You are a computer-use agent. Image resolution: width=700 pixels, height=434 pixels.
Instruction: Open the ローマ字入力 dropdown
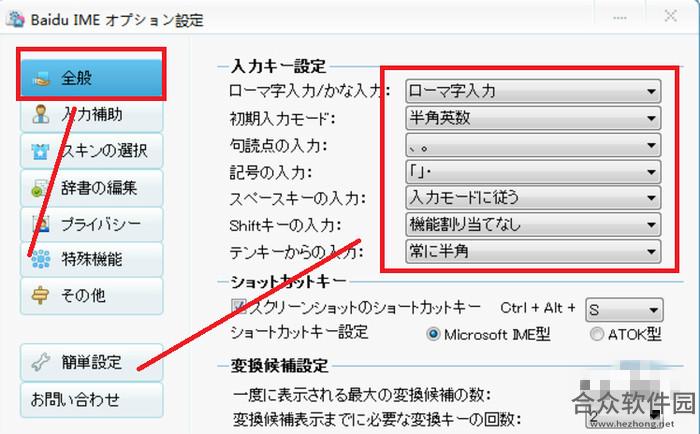pos(533,91)
